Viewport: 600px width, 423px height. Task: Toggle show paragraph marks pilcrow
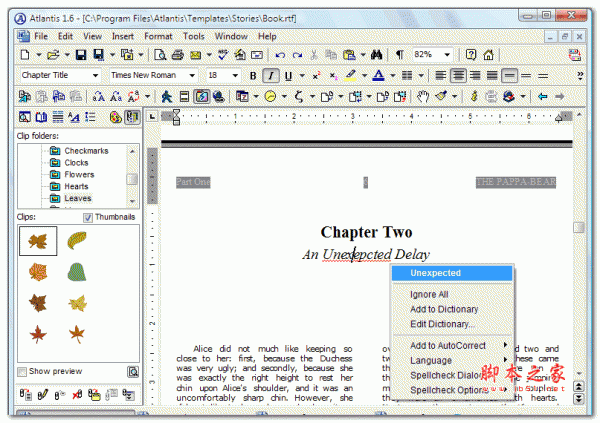[399, 55]
